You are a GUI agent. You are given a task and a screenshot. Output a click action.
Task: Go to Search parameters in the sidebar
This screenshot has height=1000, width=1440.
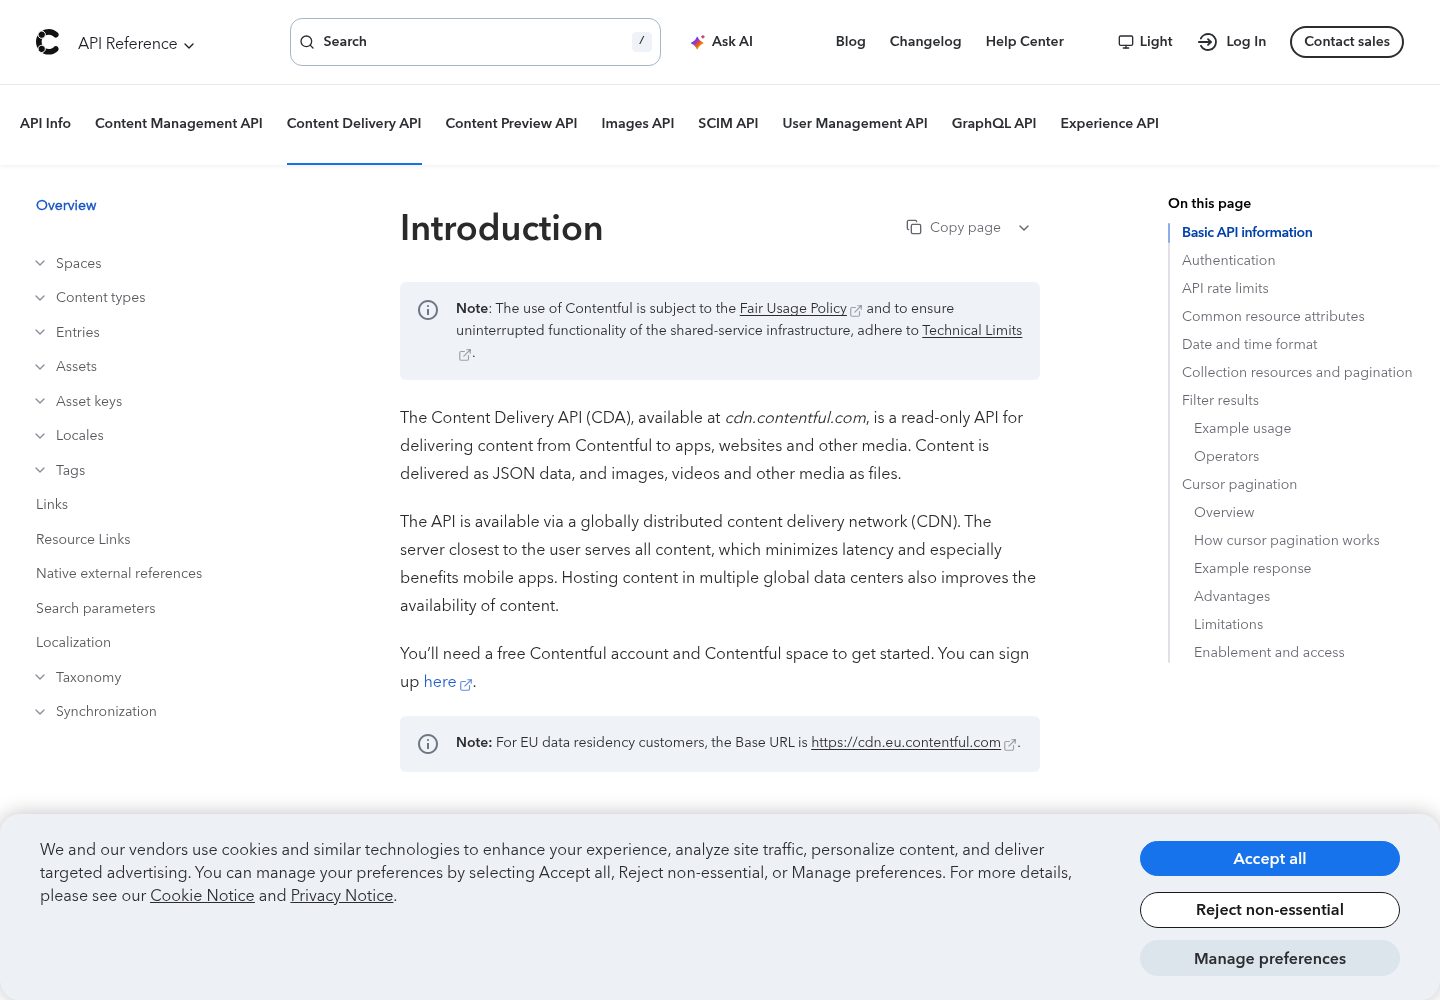coord(96,608)
